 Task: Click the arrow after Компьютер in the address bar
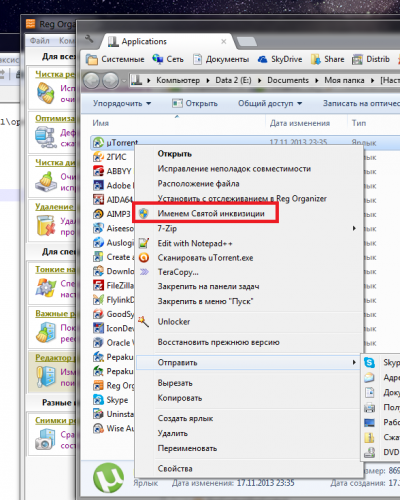[x=208, y=80]
